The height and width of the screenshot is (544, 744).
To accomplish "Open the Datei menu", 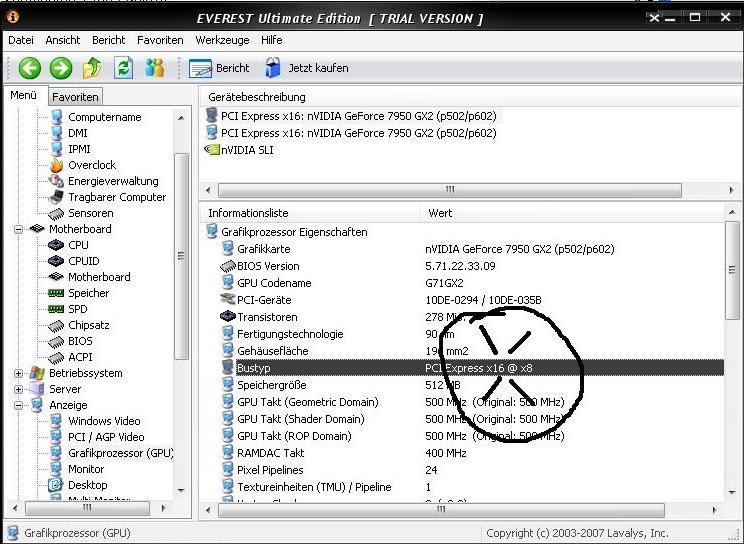I will [x=21, y=40].
